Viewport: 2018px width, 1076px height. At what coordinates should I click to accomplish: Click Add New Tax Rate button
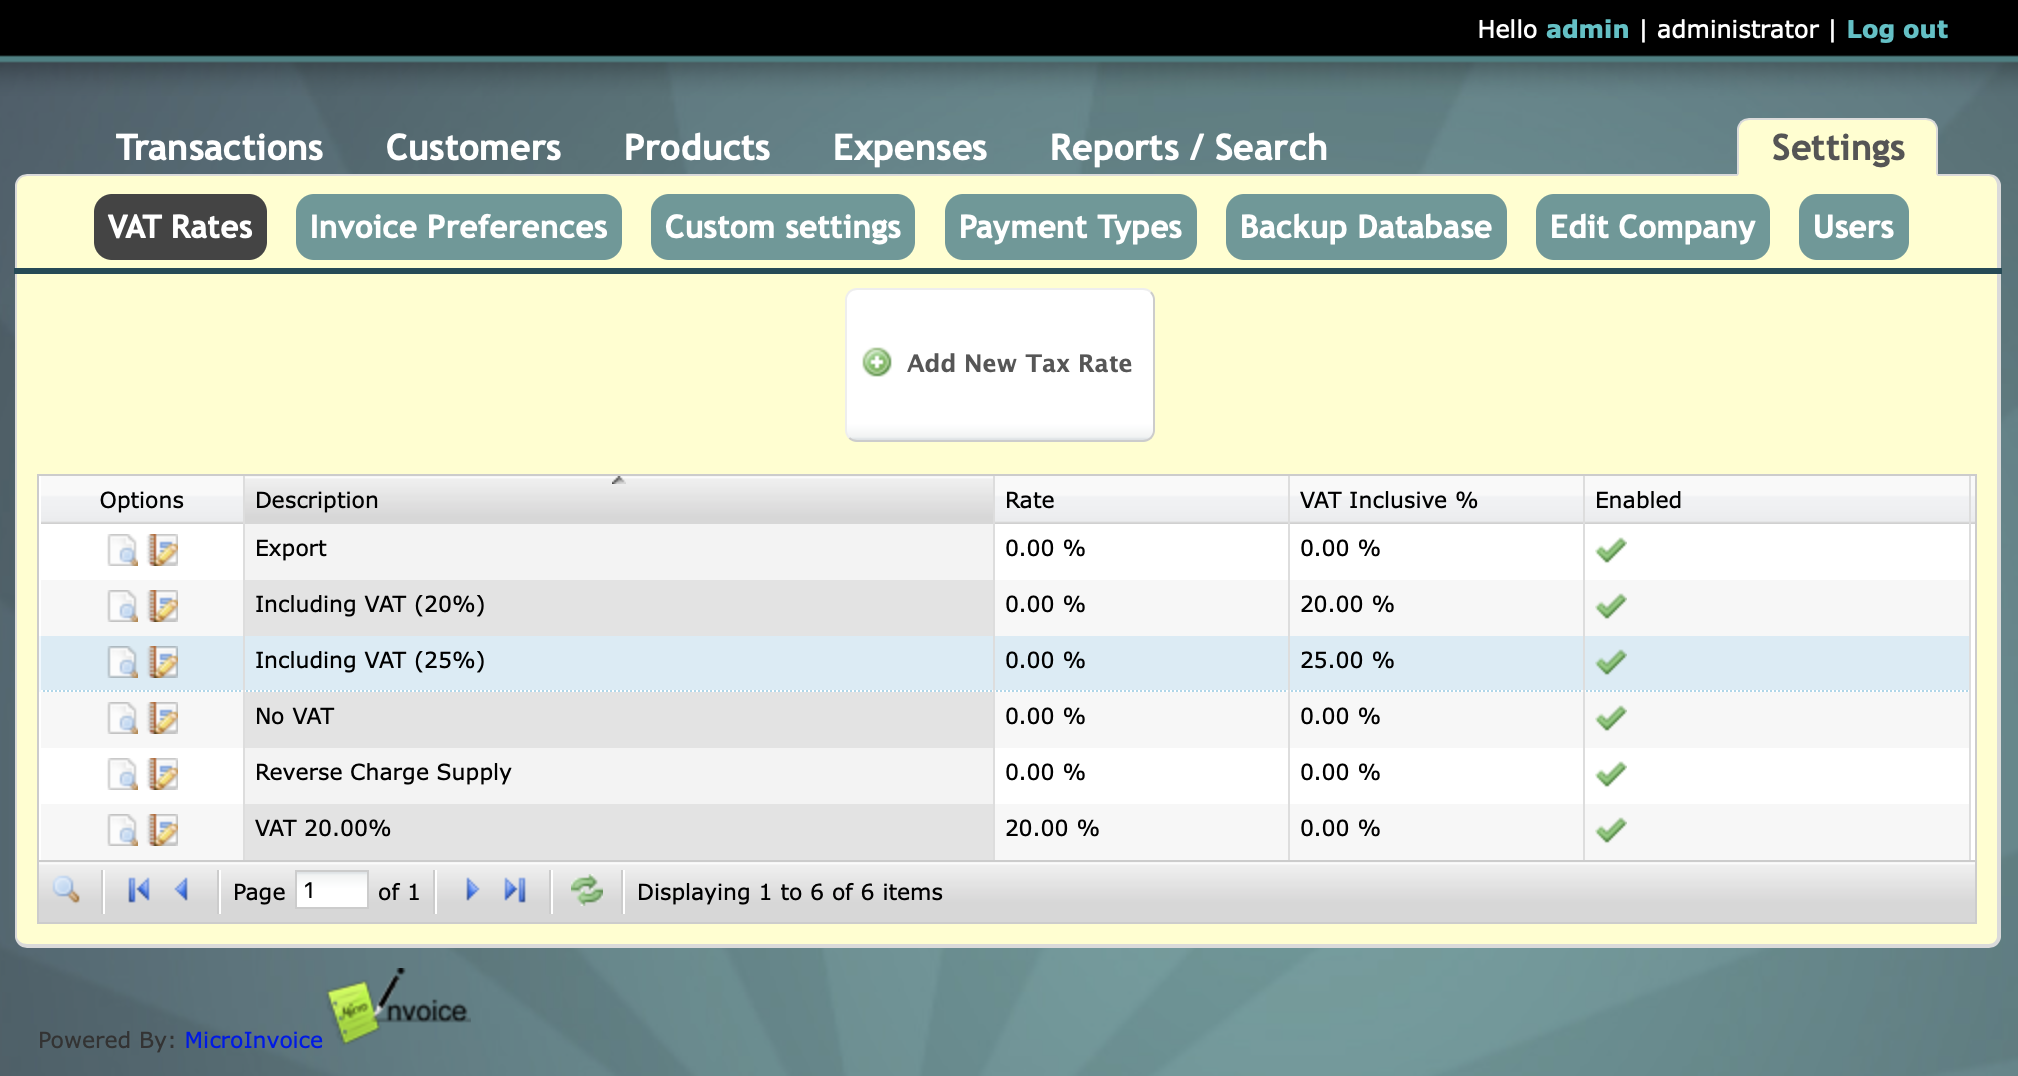coord(1000,364)
